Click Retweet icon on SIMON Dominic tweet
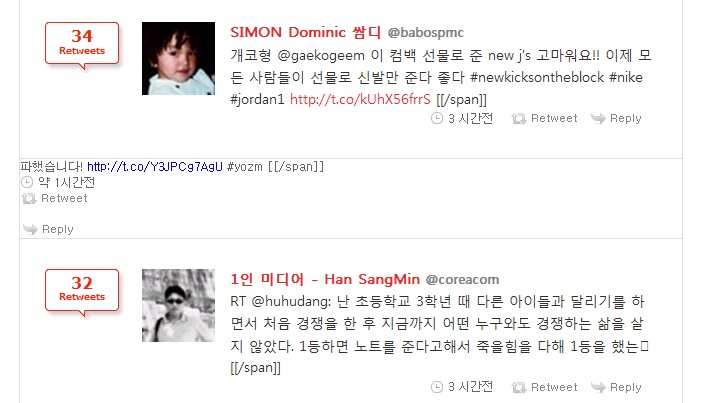 tap(518, 118)
